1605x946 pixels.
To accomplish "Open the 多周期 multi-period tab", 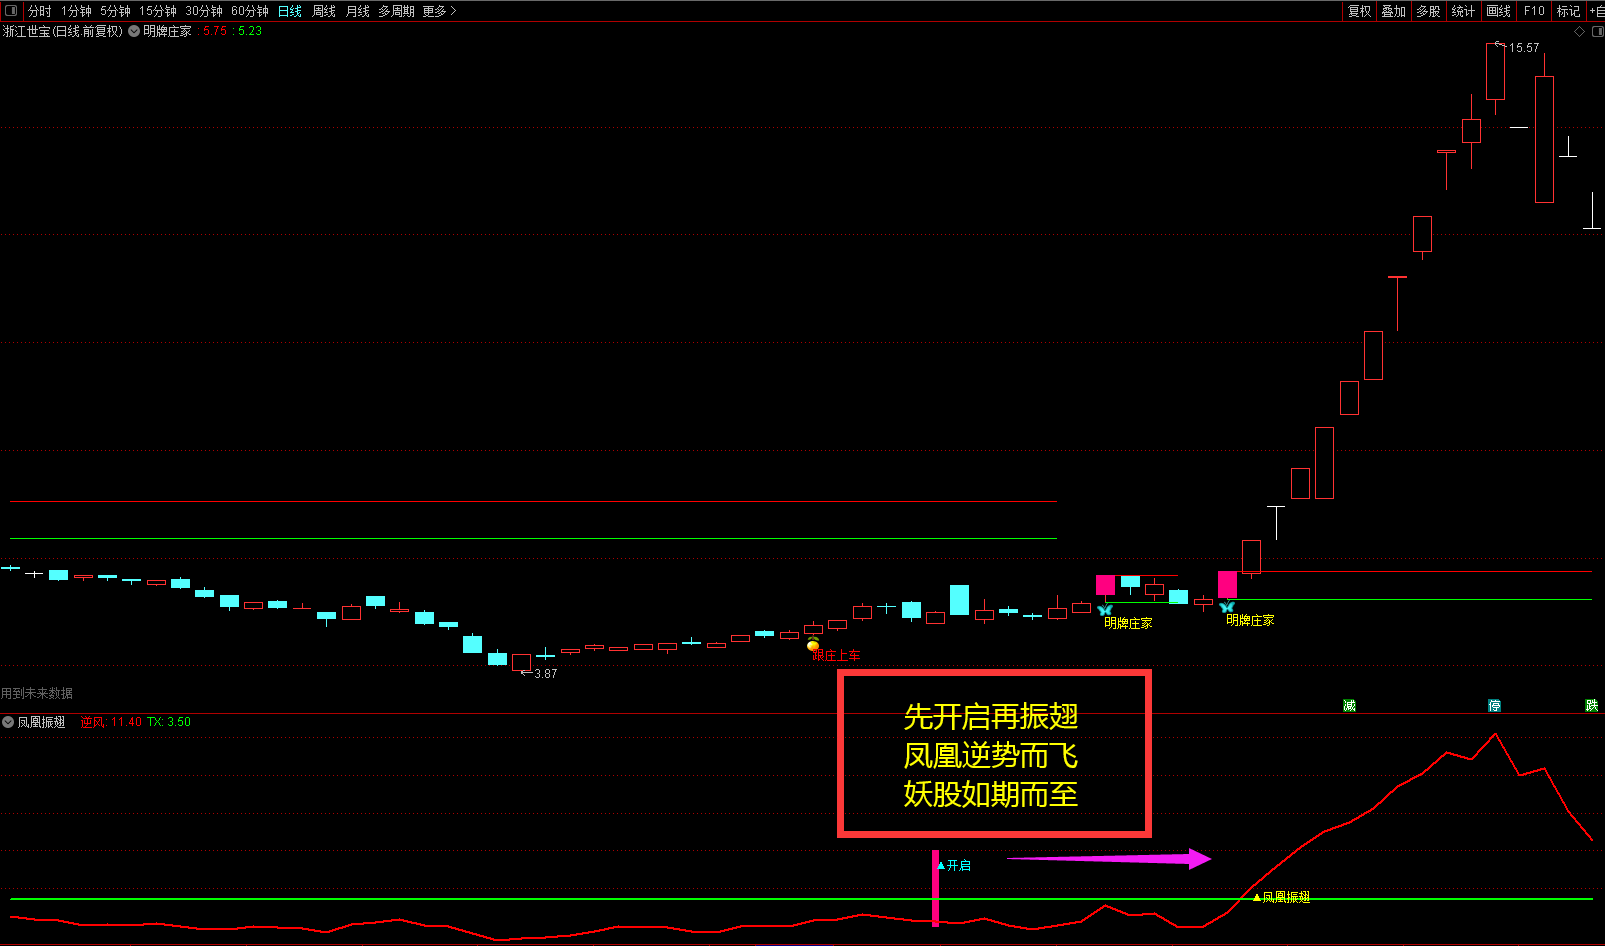I will coord(396,11).
